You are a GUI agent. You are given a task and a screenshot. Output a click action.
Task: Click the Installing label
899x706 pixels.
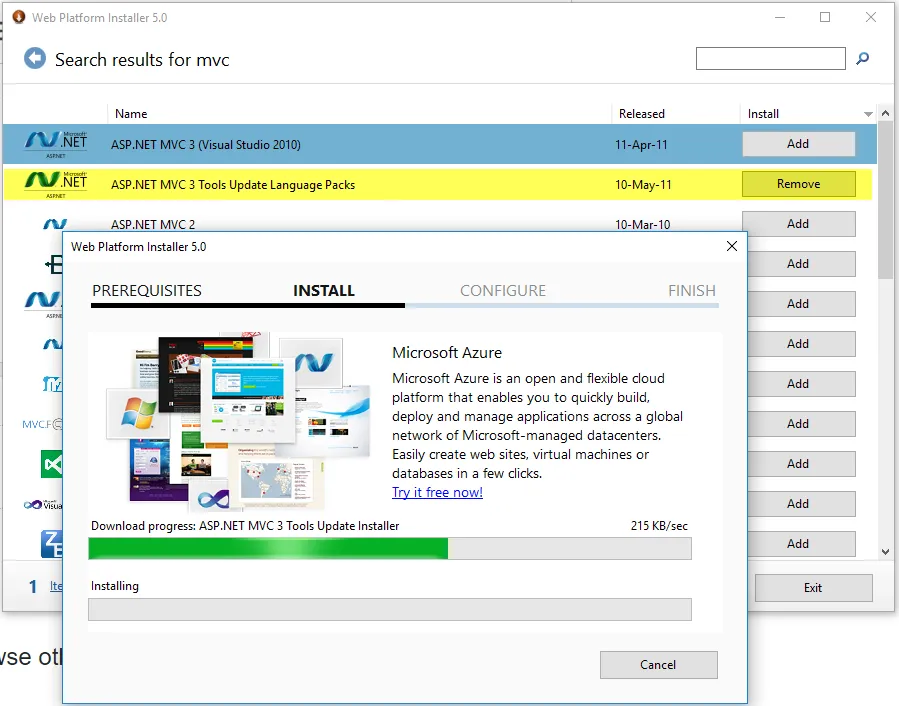point(115,586)
